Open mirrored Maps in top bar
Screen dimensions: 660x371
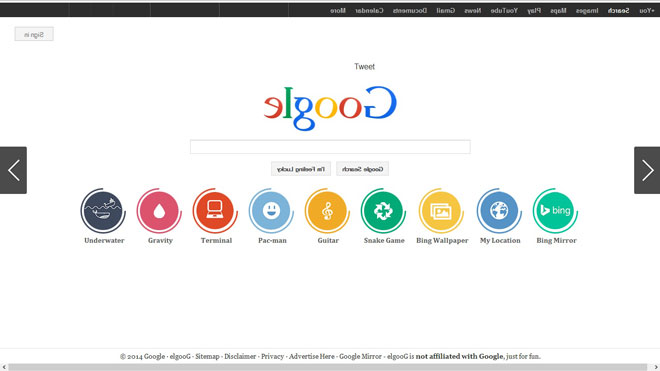pyautogui.click(x=559, y=11)
